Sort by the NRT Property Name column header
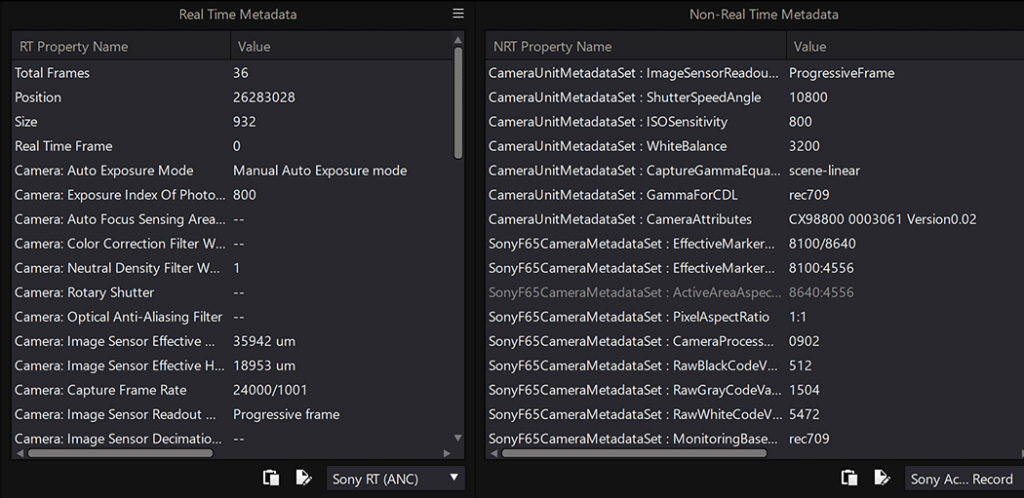The height and width of the screenshot is (498, 1024). [636, 47]
